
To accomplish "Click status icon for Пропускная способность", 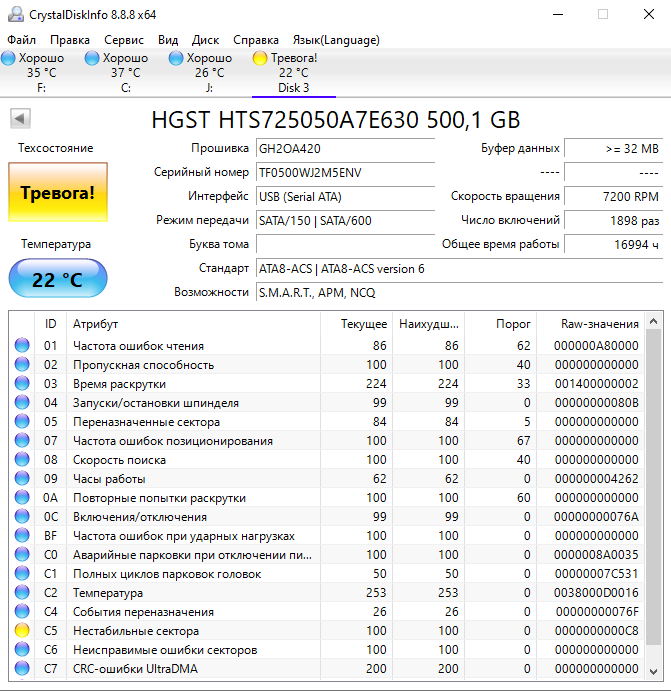I will tap(22, 364).
